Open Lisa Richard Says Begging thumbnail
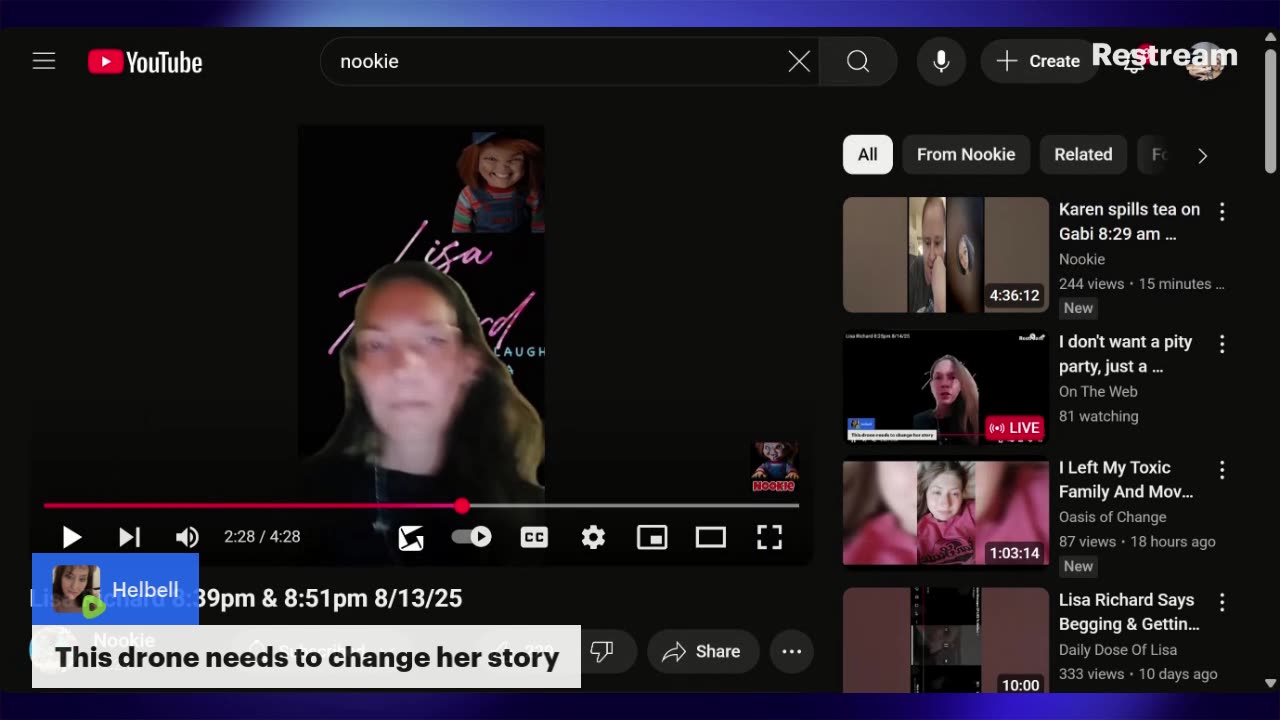The image size is (1280, 720). click(x=946, y=640)
